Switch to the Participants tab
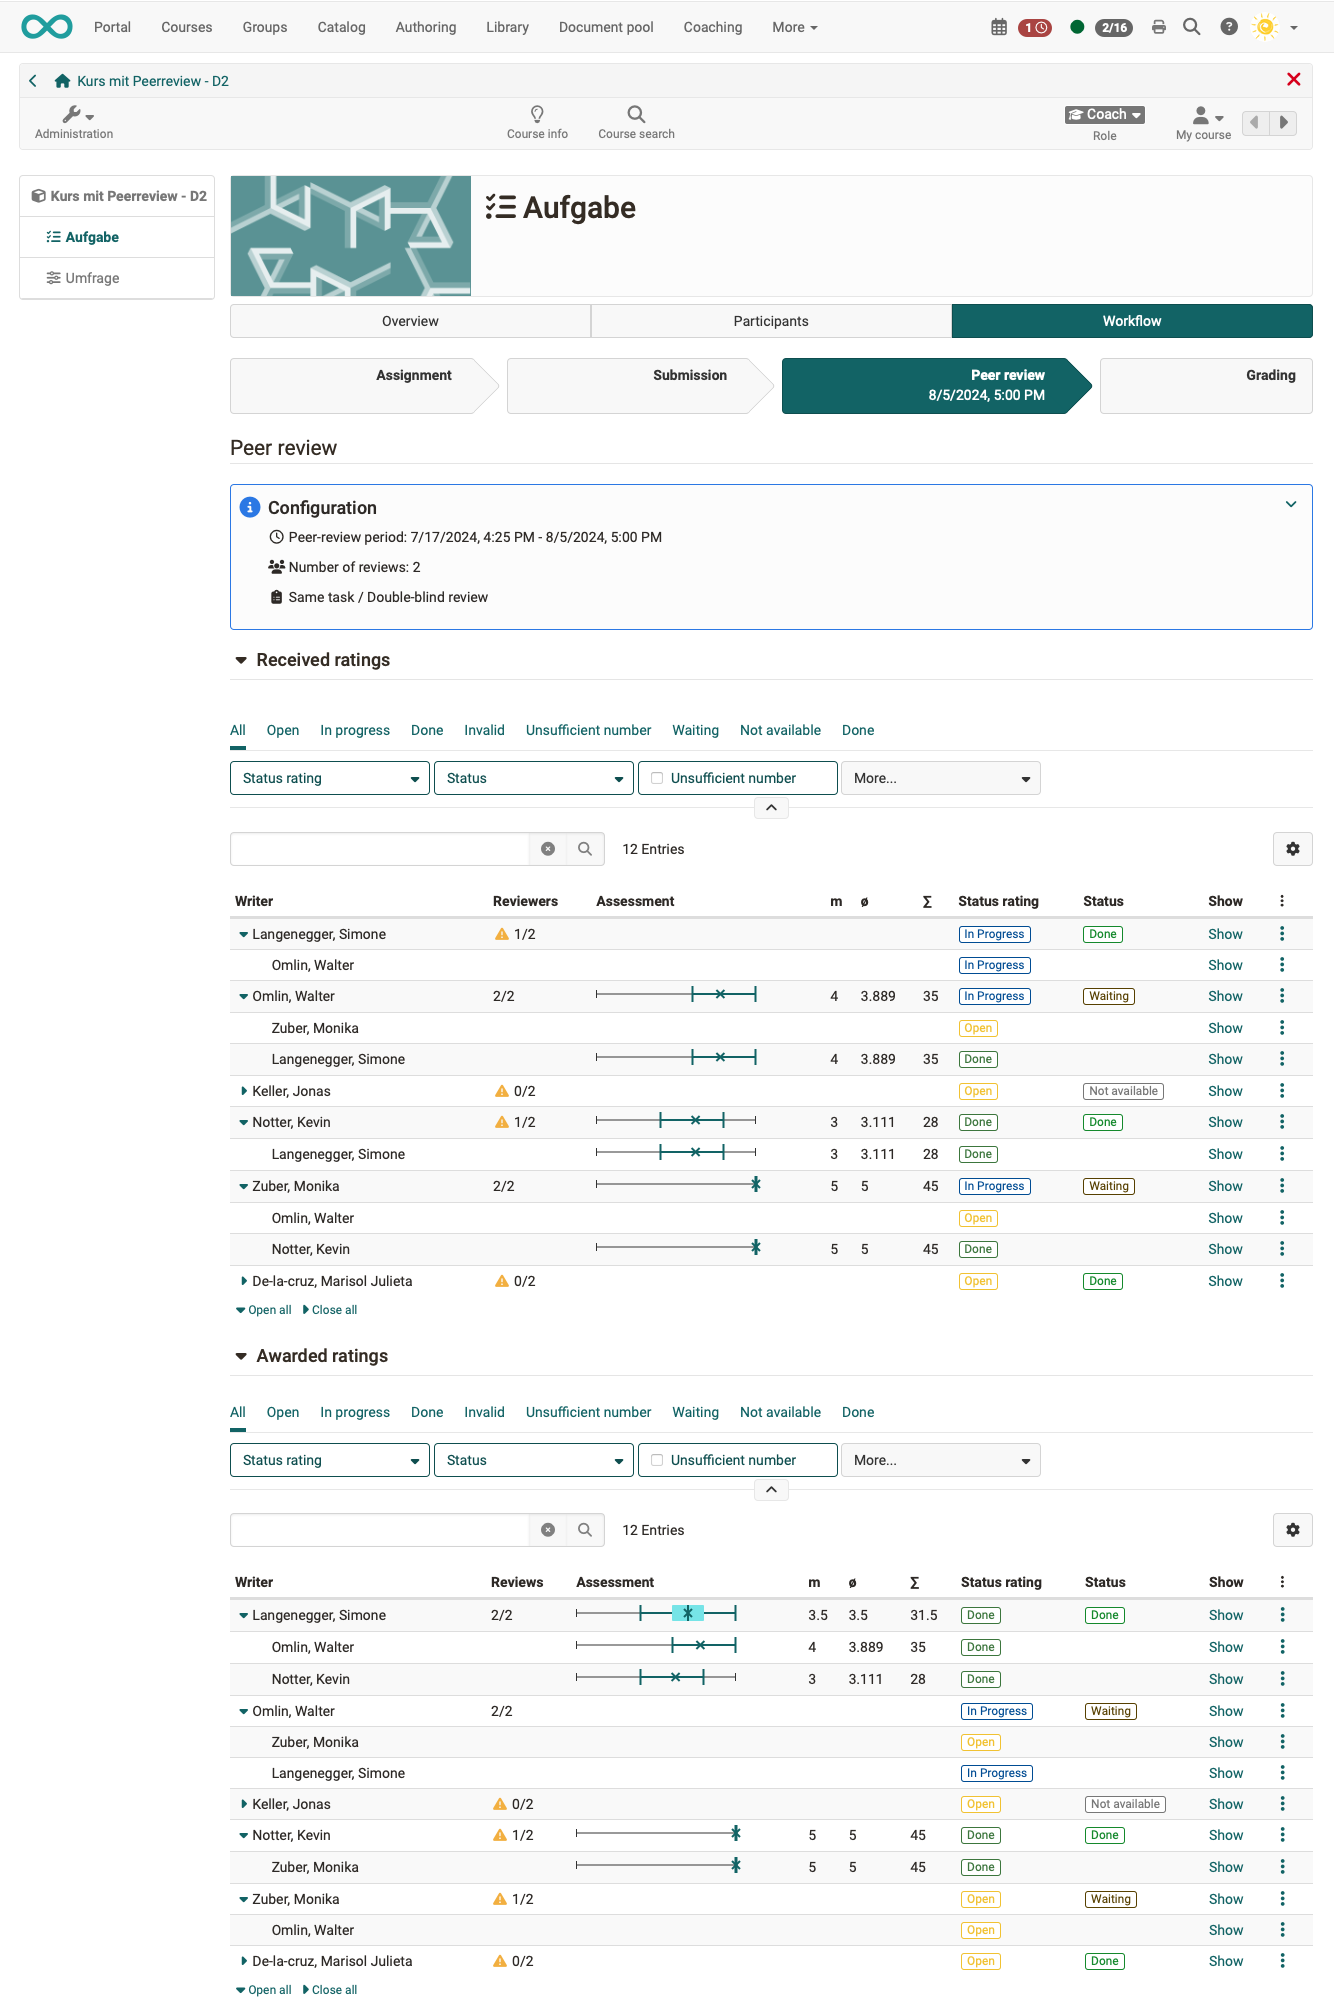 click(x=770, y=321)
